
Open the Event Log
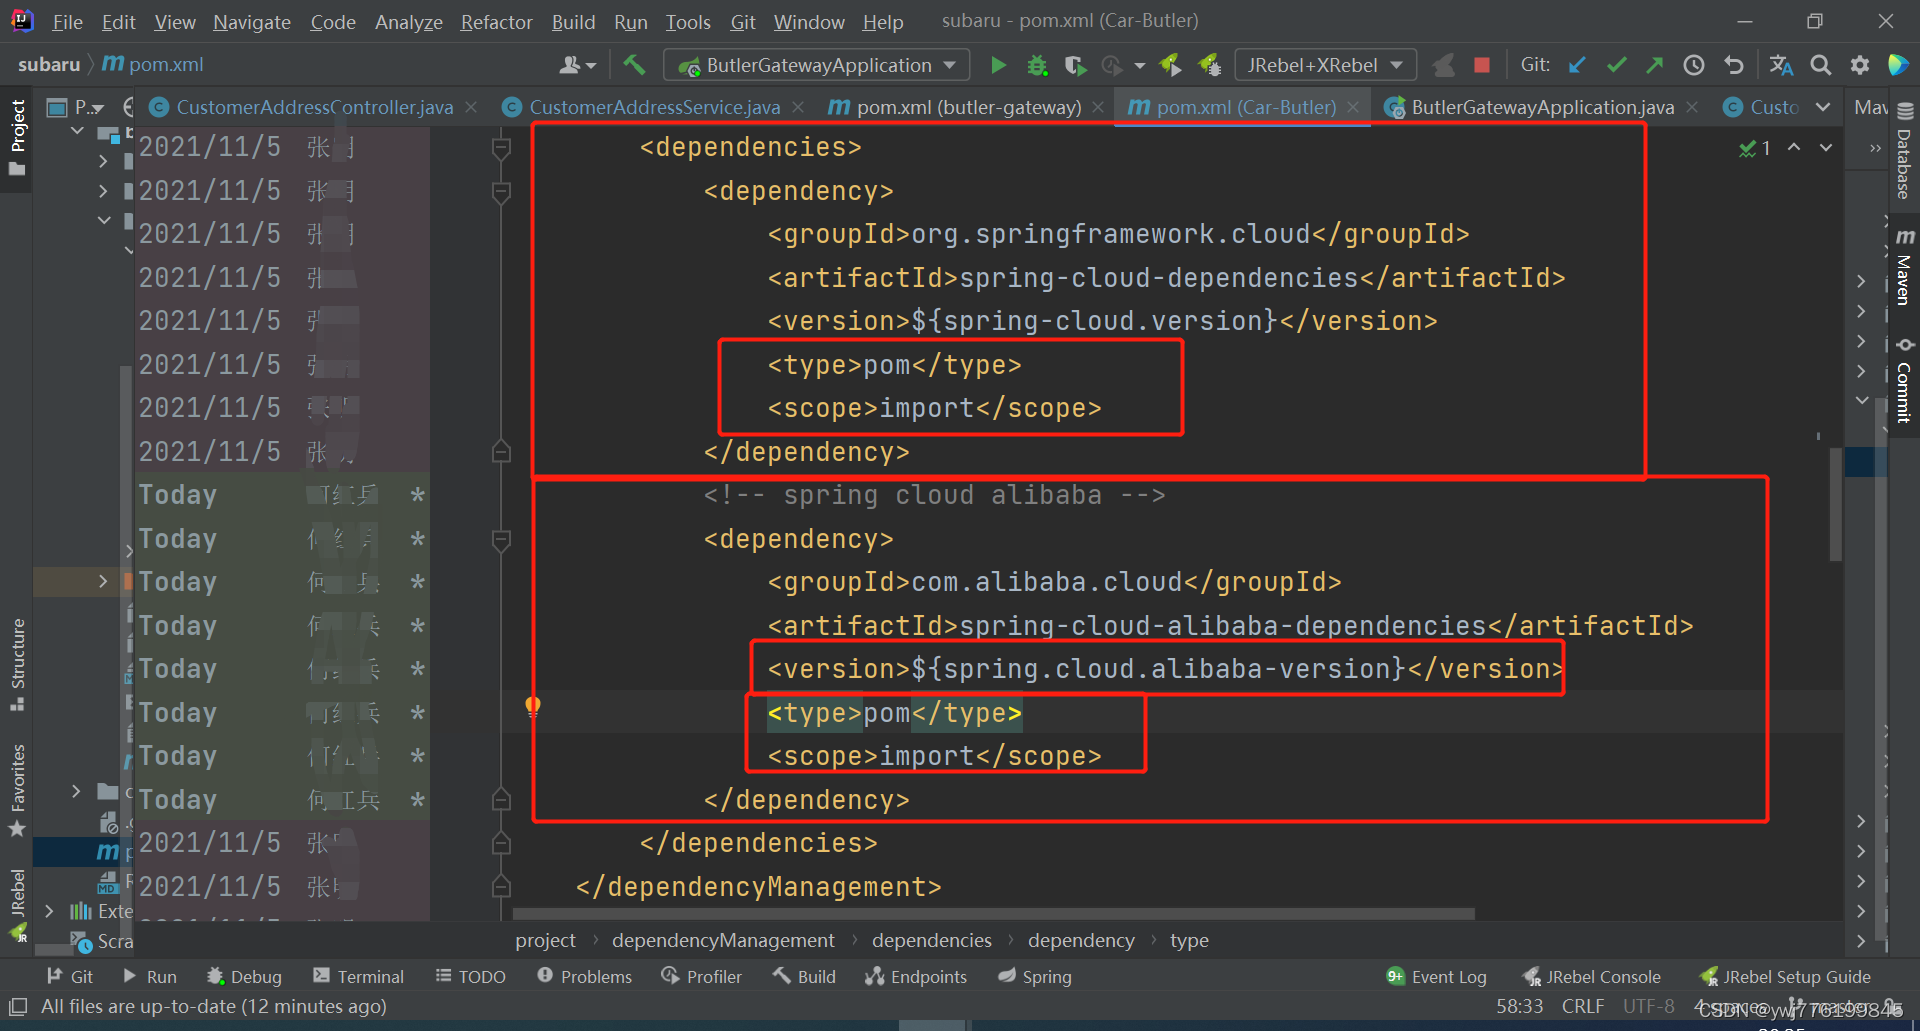[x=1436, y=976]
